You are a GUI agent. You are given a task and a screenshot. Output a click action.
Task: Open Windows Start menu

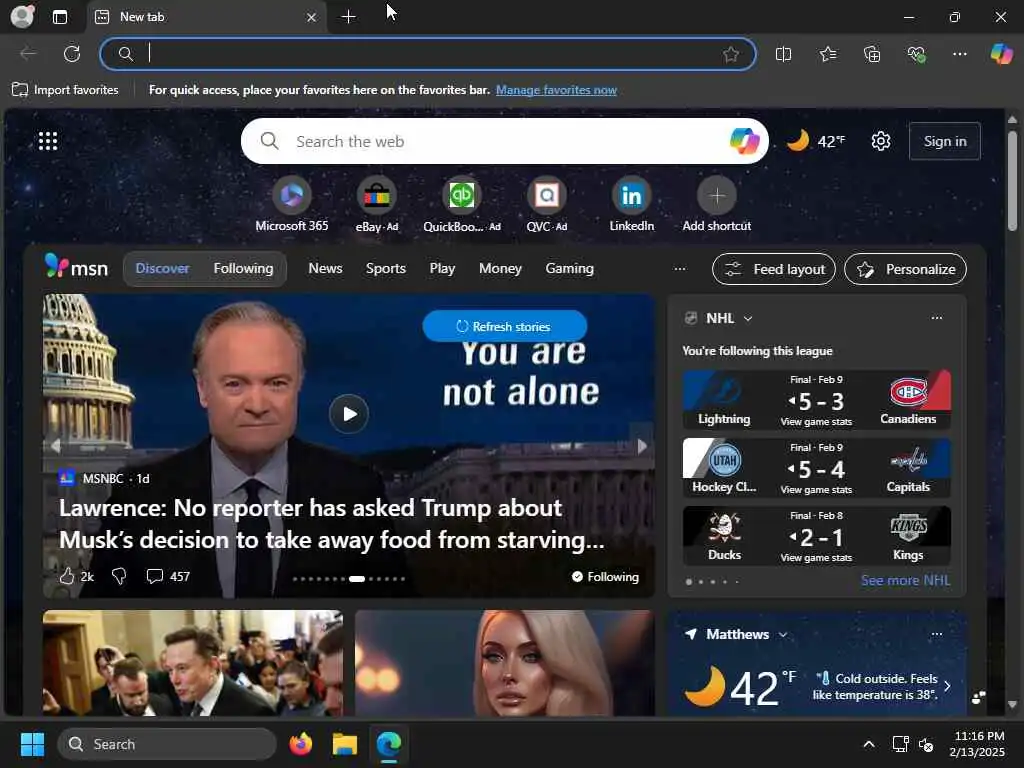pos(32,744)
